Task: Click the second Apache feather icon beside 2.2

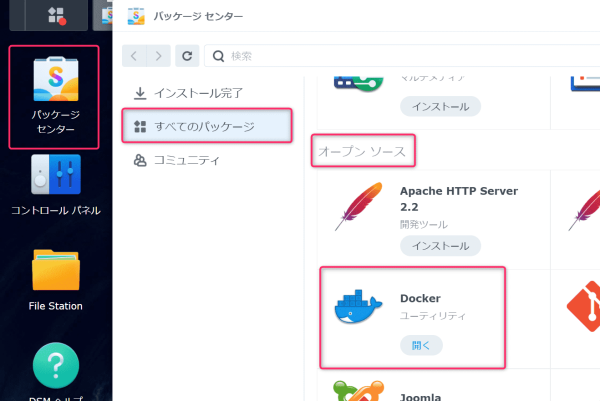Action: coord(584,210)
